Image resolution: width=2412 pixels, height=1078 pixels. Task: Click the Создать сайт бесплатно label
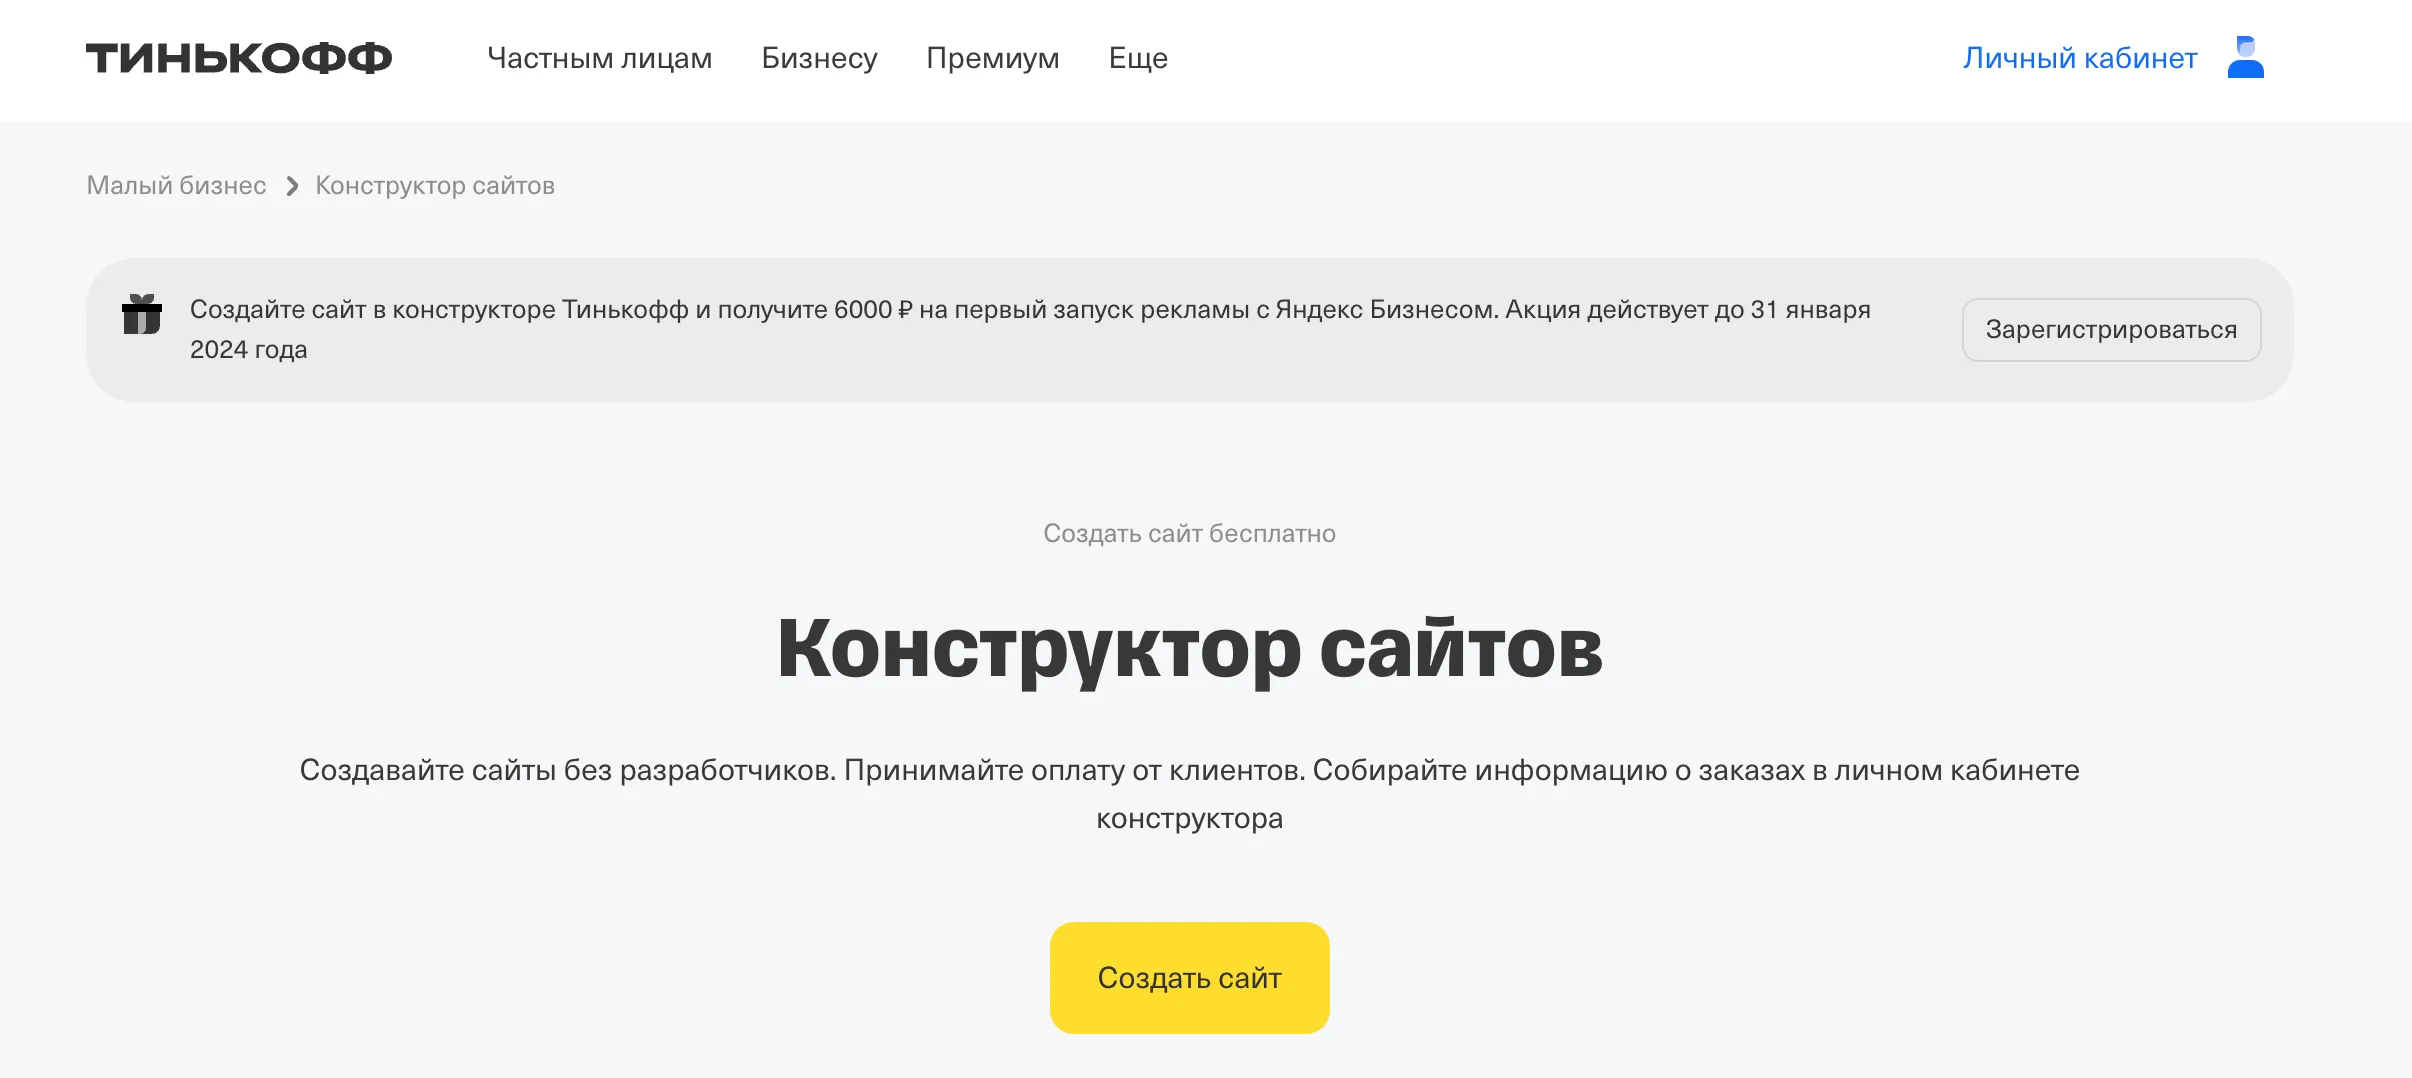(x=1189, y=533)
